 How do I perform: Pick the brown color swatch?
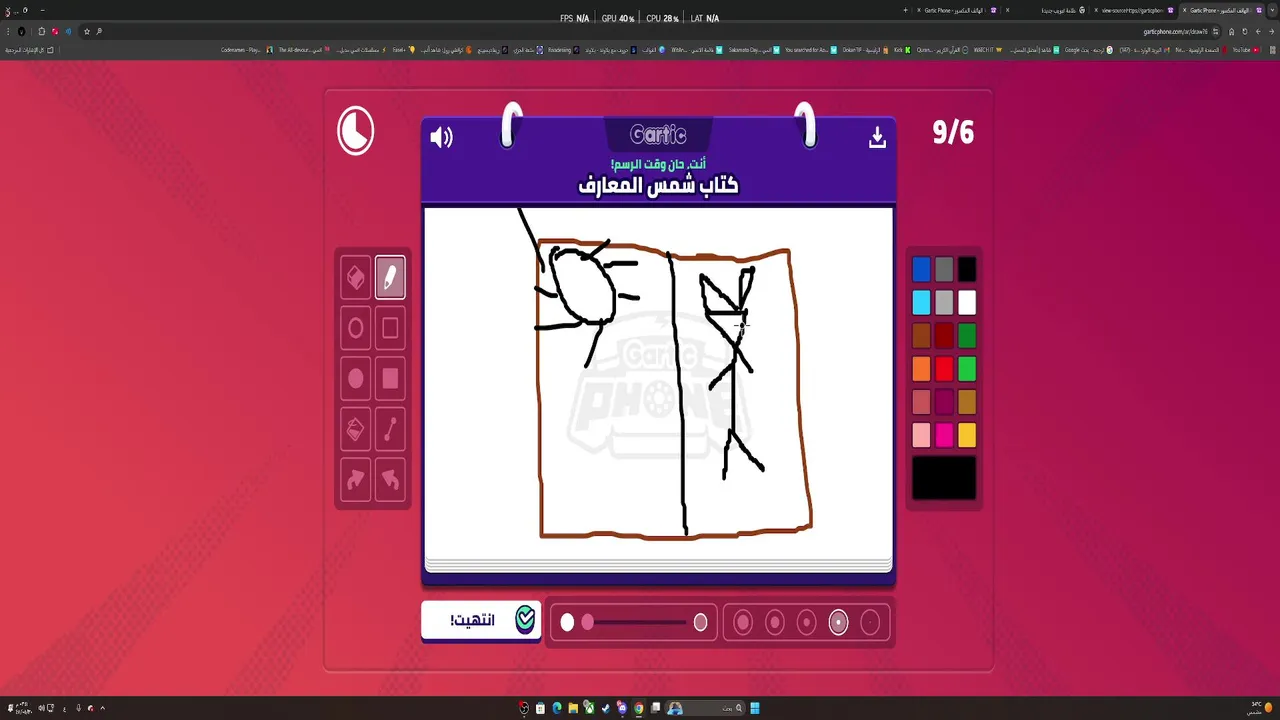[921, 335]
